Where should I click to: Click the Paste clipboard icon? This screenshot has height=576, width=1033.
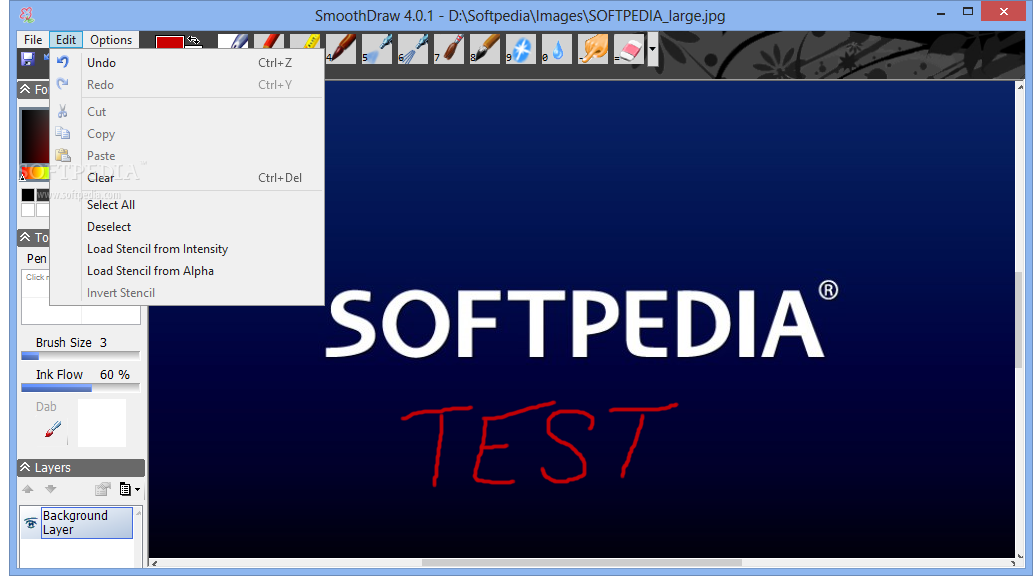63,156
